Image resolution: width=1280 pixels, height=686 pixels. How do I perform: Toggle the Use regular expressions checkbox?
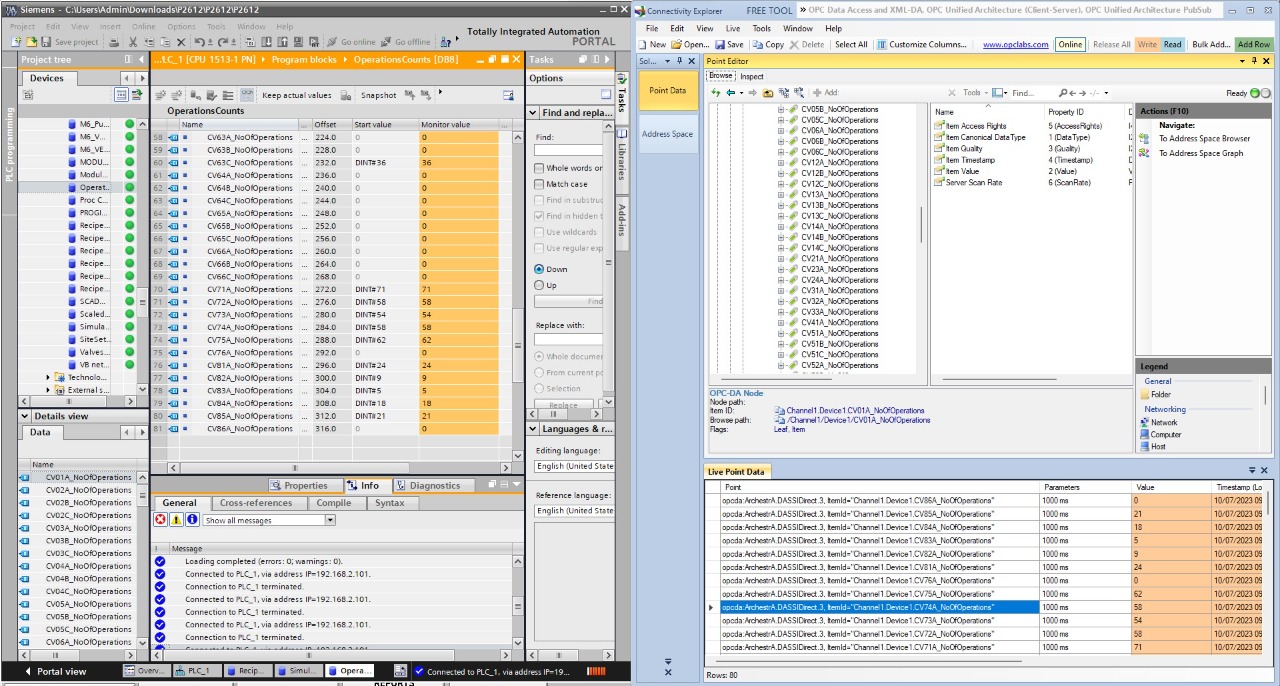point(540,248)
